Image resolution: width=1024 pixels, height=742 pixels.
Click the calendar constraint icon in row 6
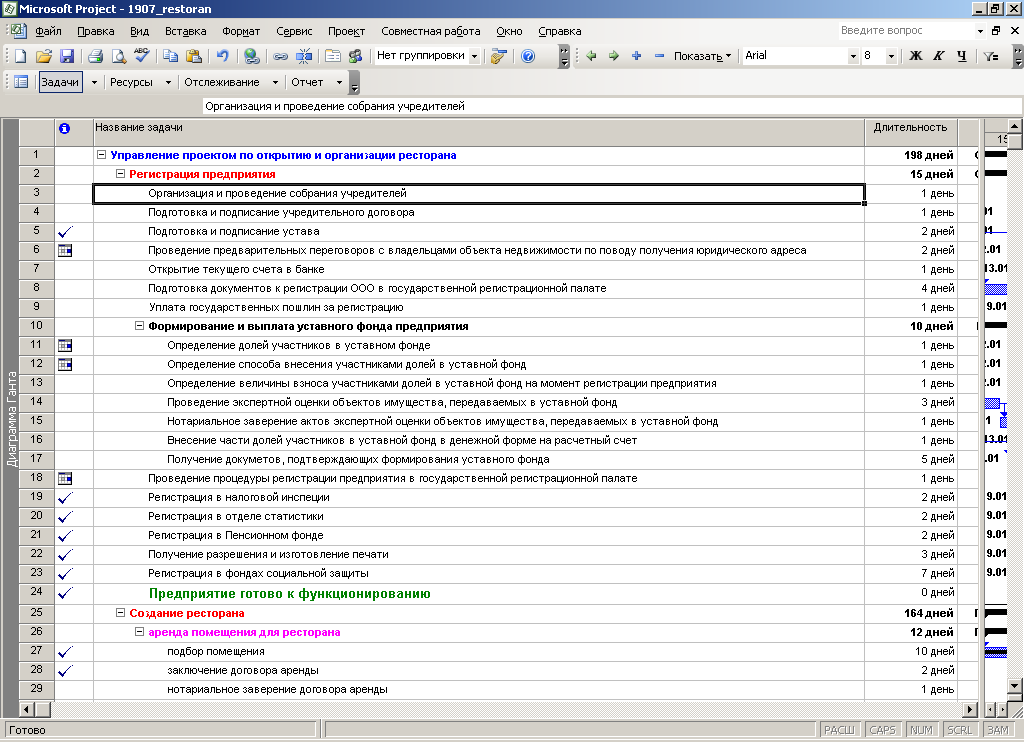65,250
